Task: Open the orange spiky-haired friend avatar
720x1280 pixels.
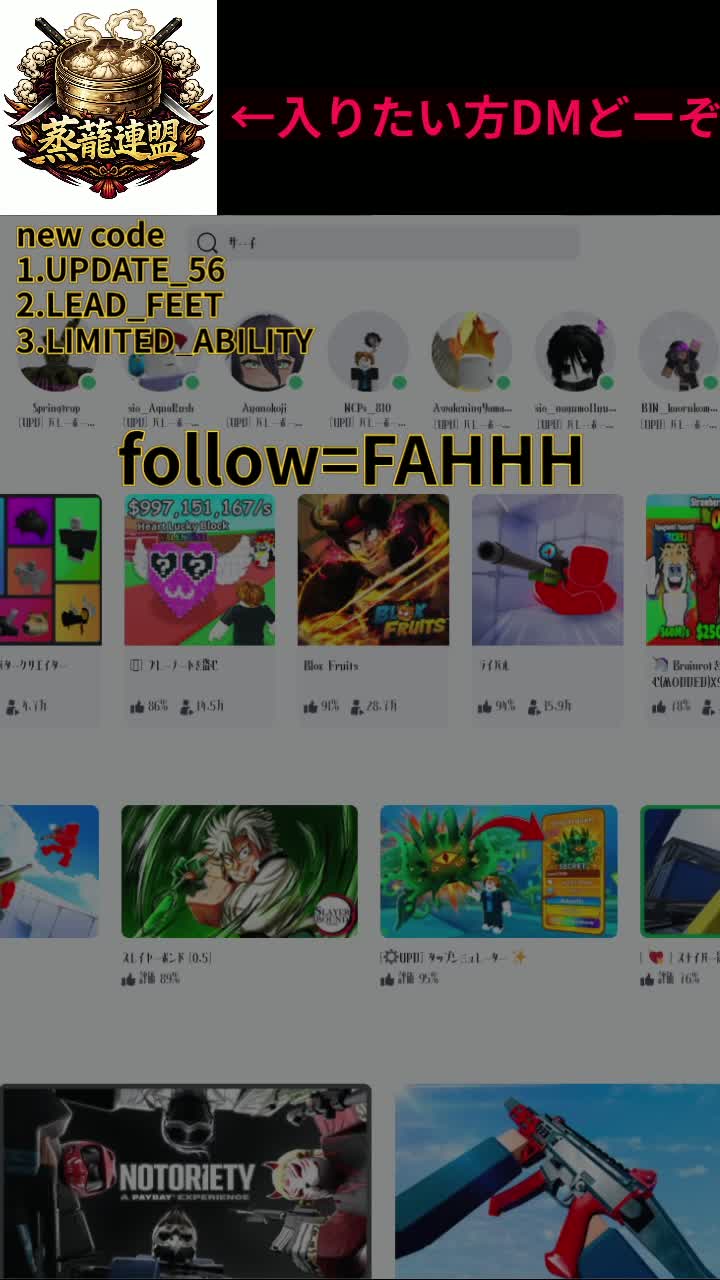Action: [x=471, y=351]
